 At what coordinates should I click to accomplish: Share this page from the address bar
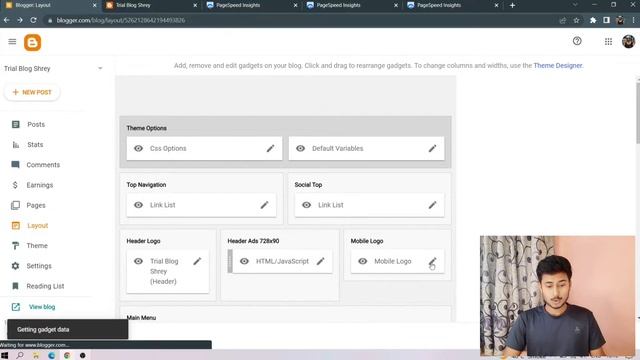[562, 20]
